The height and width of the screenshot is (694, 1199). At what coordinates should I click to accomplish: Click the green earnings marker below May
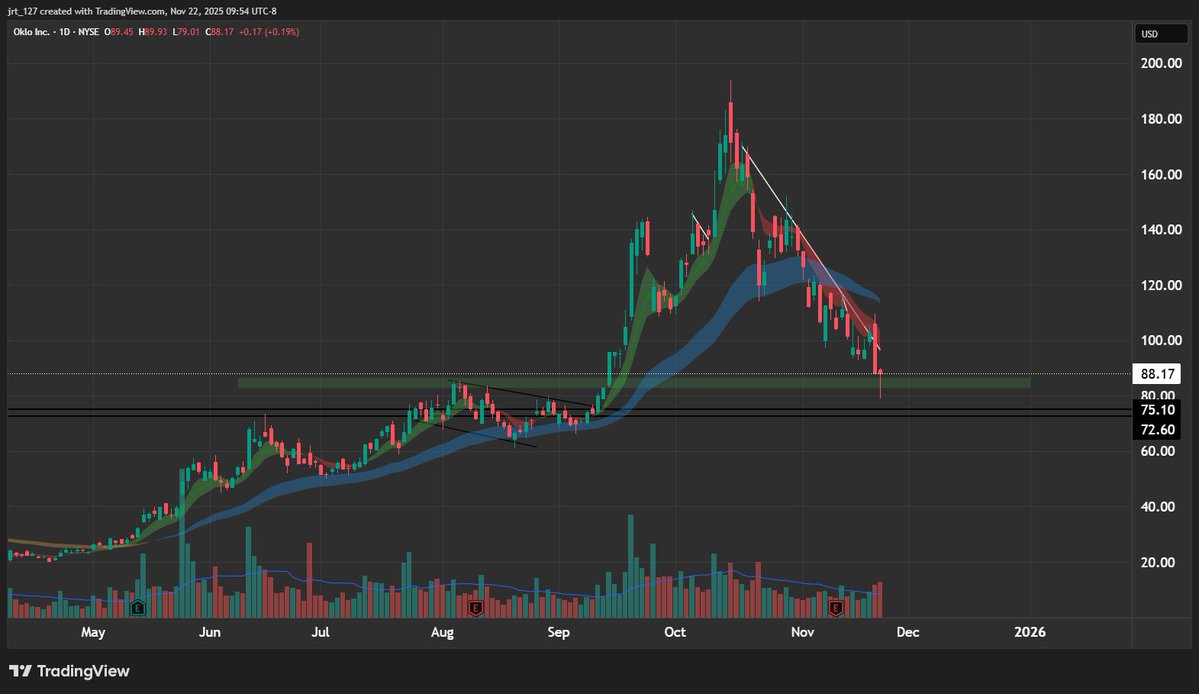pyautogui.click(x=138, y=606)
